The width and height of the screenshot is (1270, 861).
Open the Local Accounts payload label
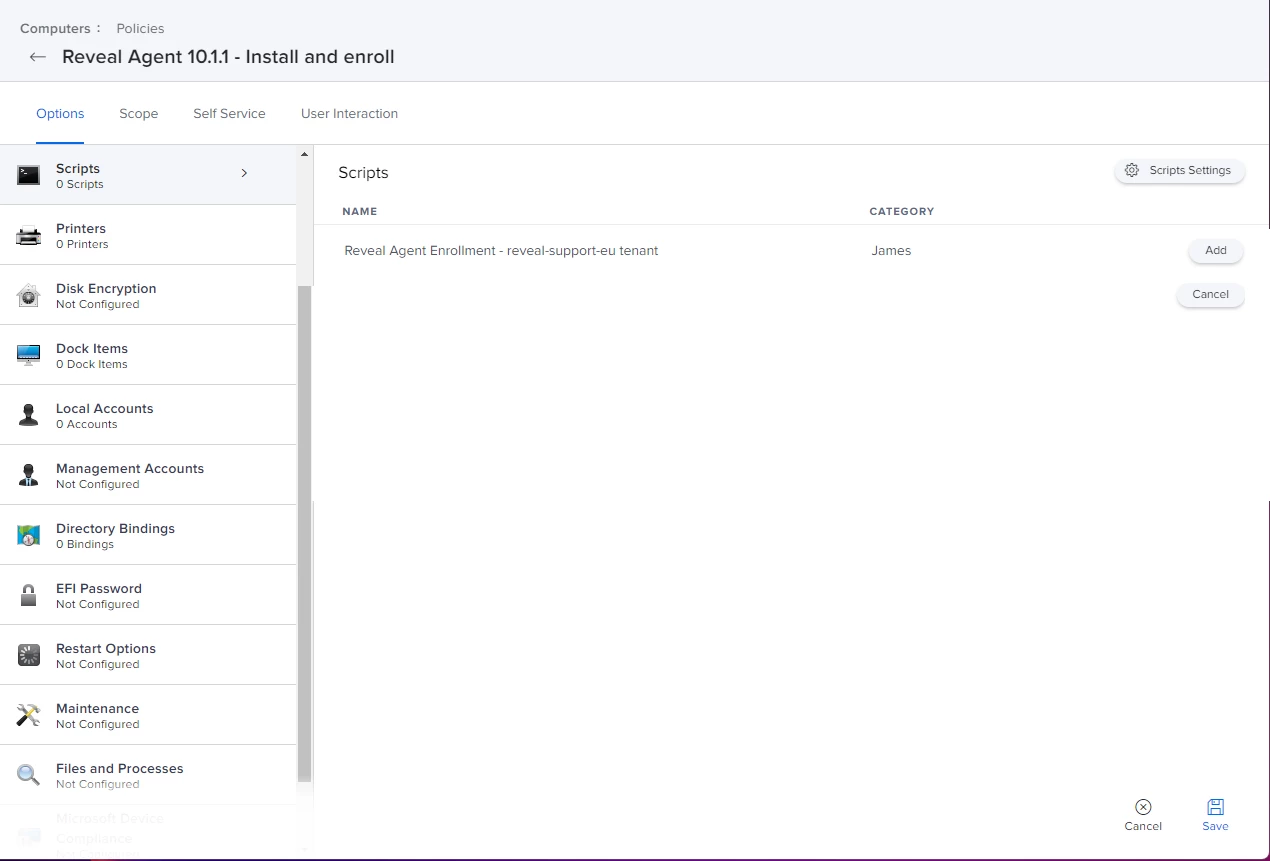pyautogui.click(x=105, y=409)
